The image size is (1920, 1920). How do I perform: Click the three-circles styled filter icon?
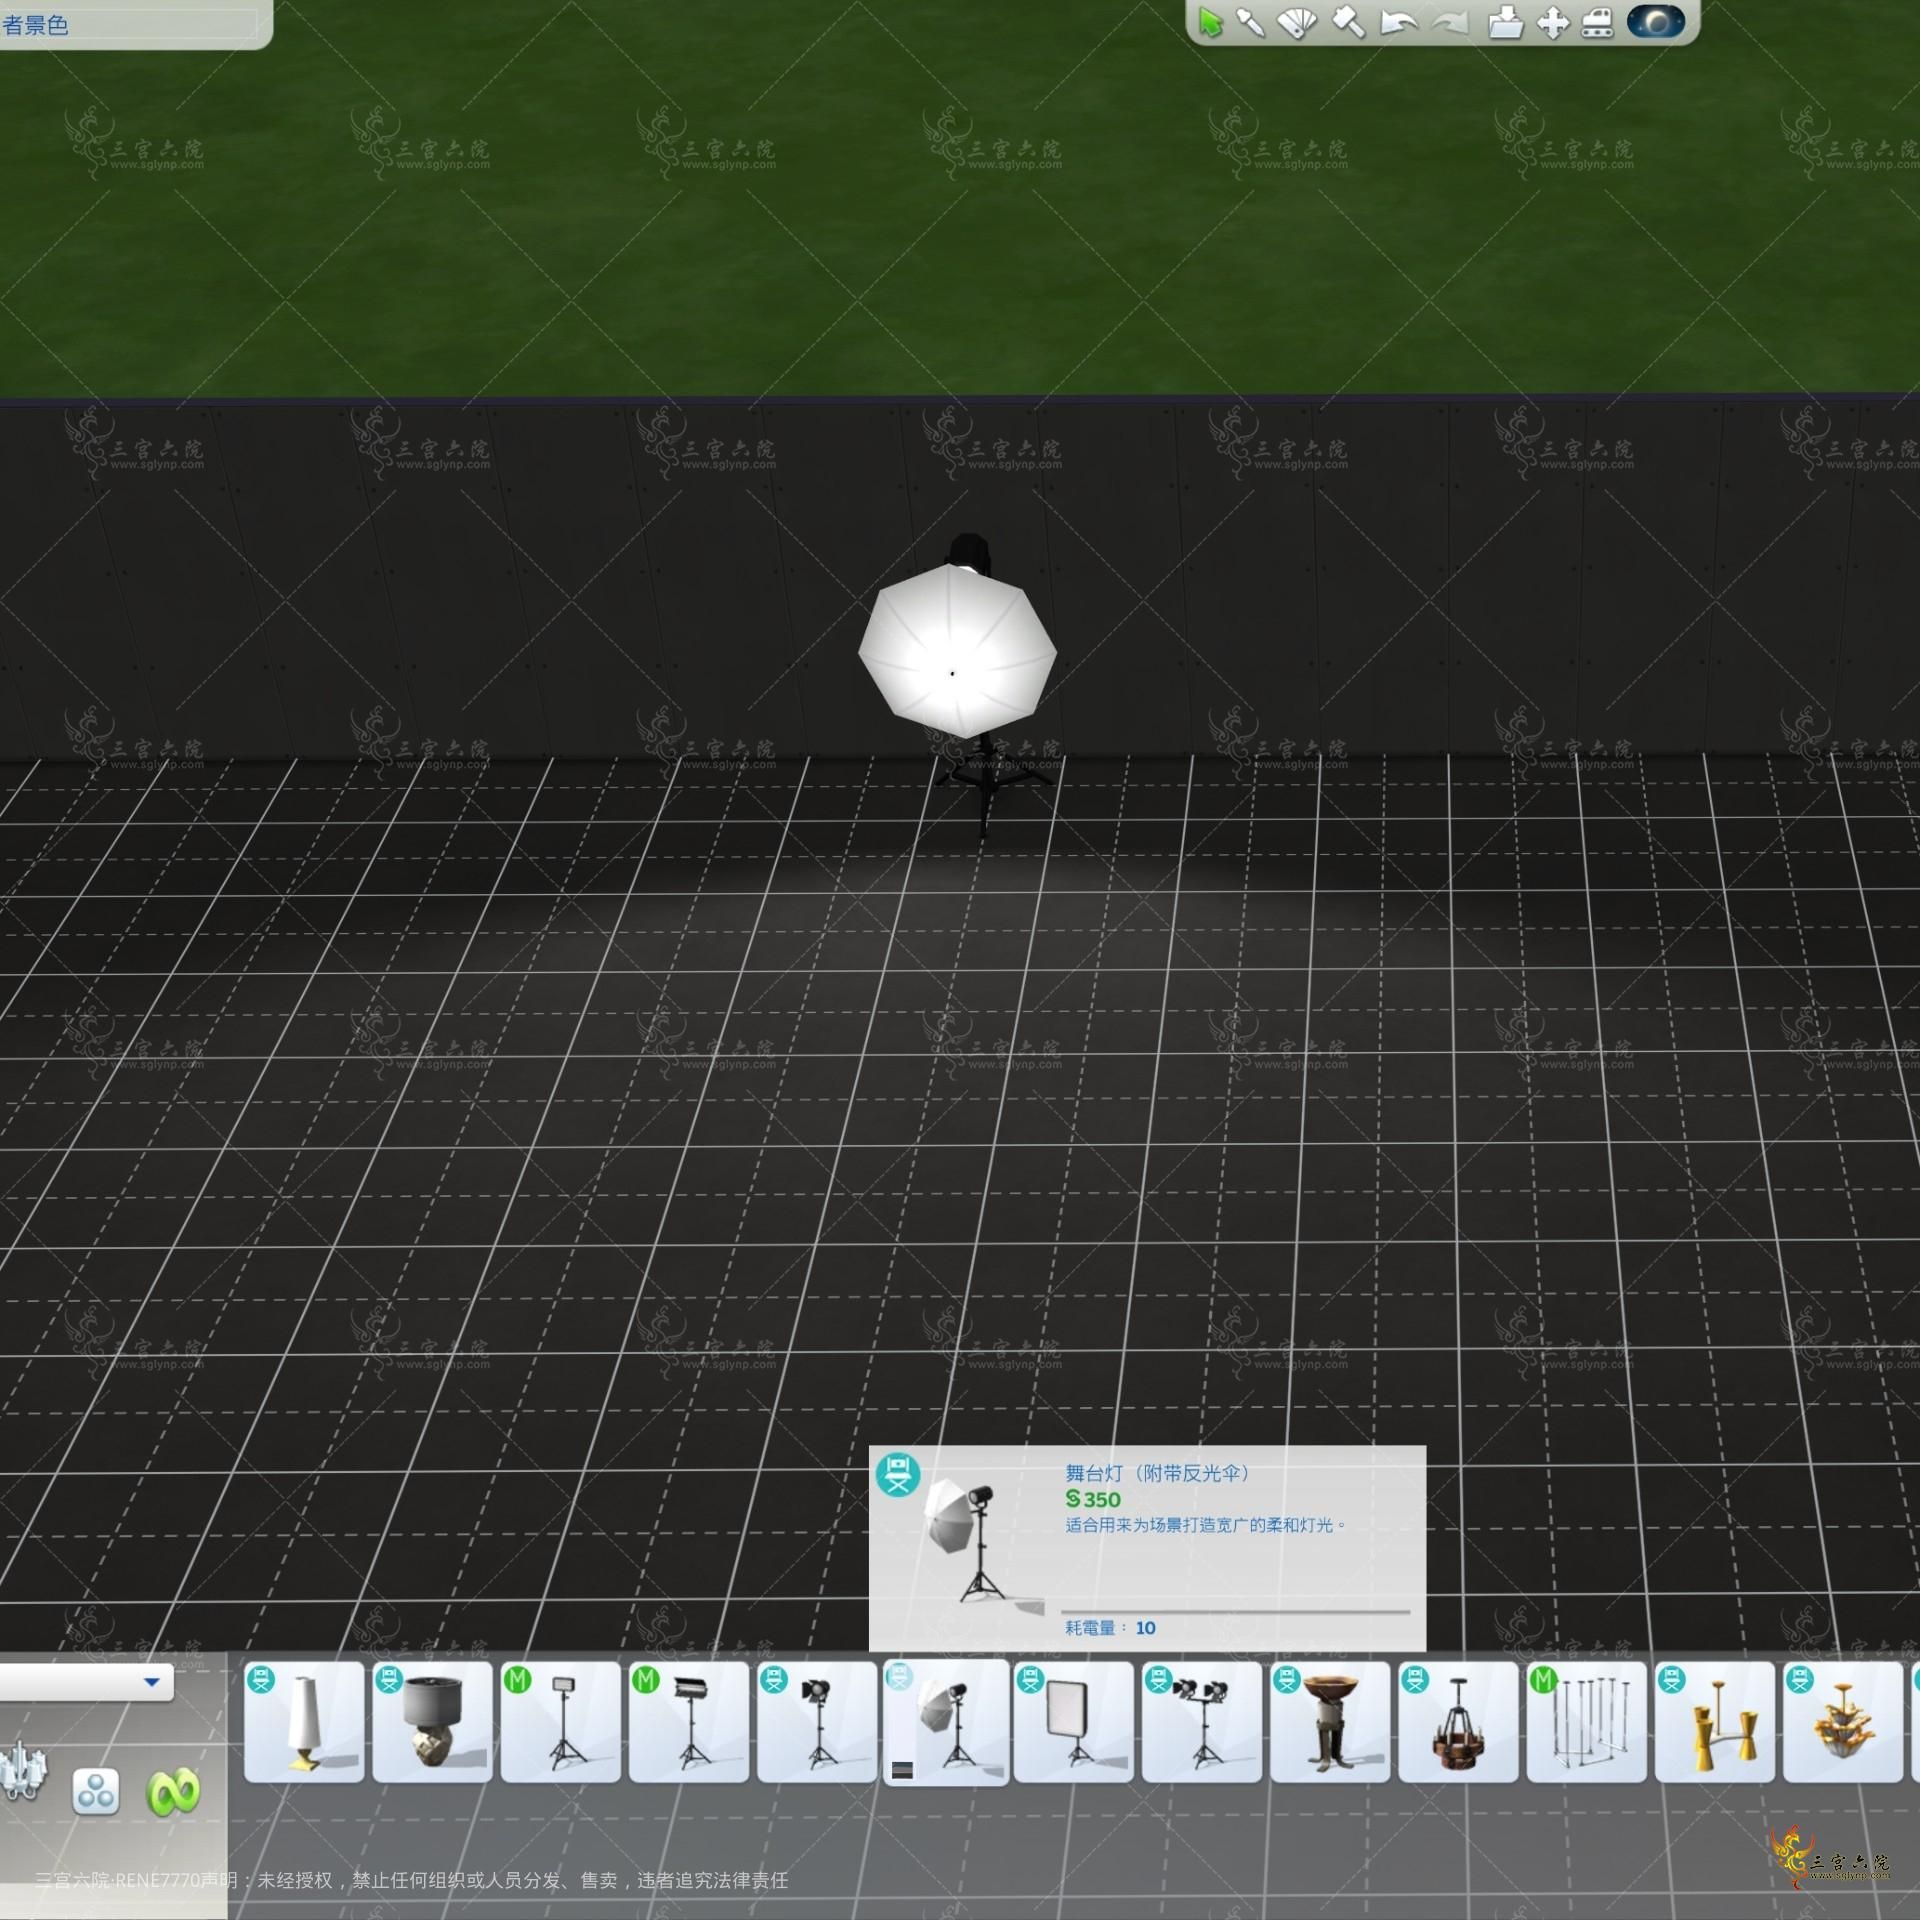[x=96, y=1791]
